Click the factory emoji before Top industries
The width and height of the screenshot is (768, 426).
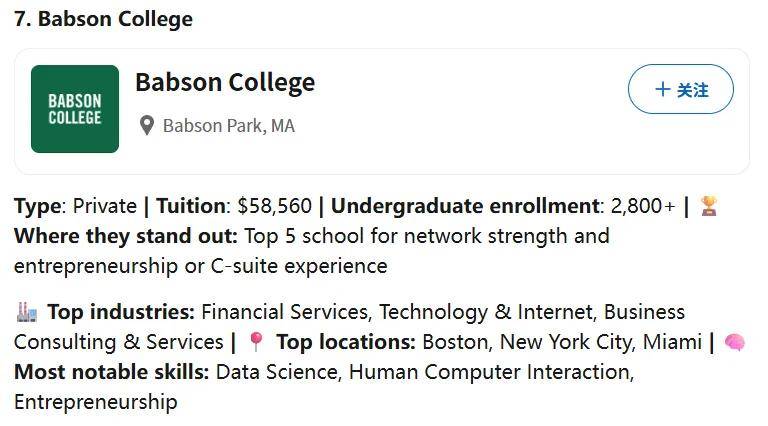[26, 312]
